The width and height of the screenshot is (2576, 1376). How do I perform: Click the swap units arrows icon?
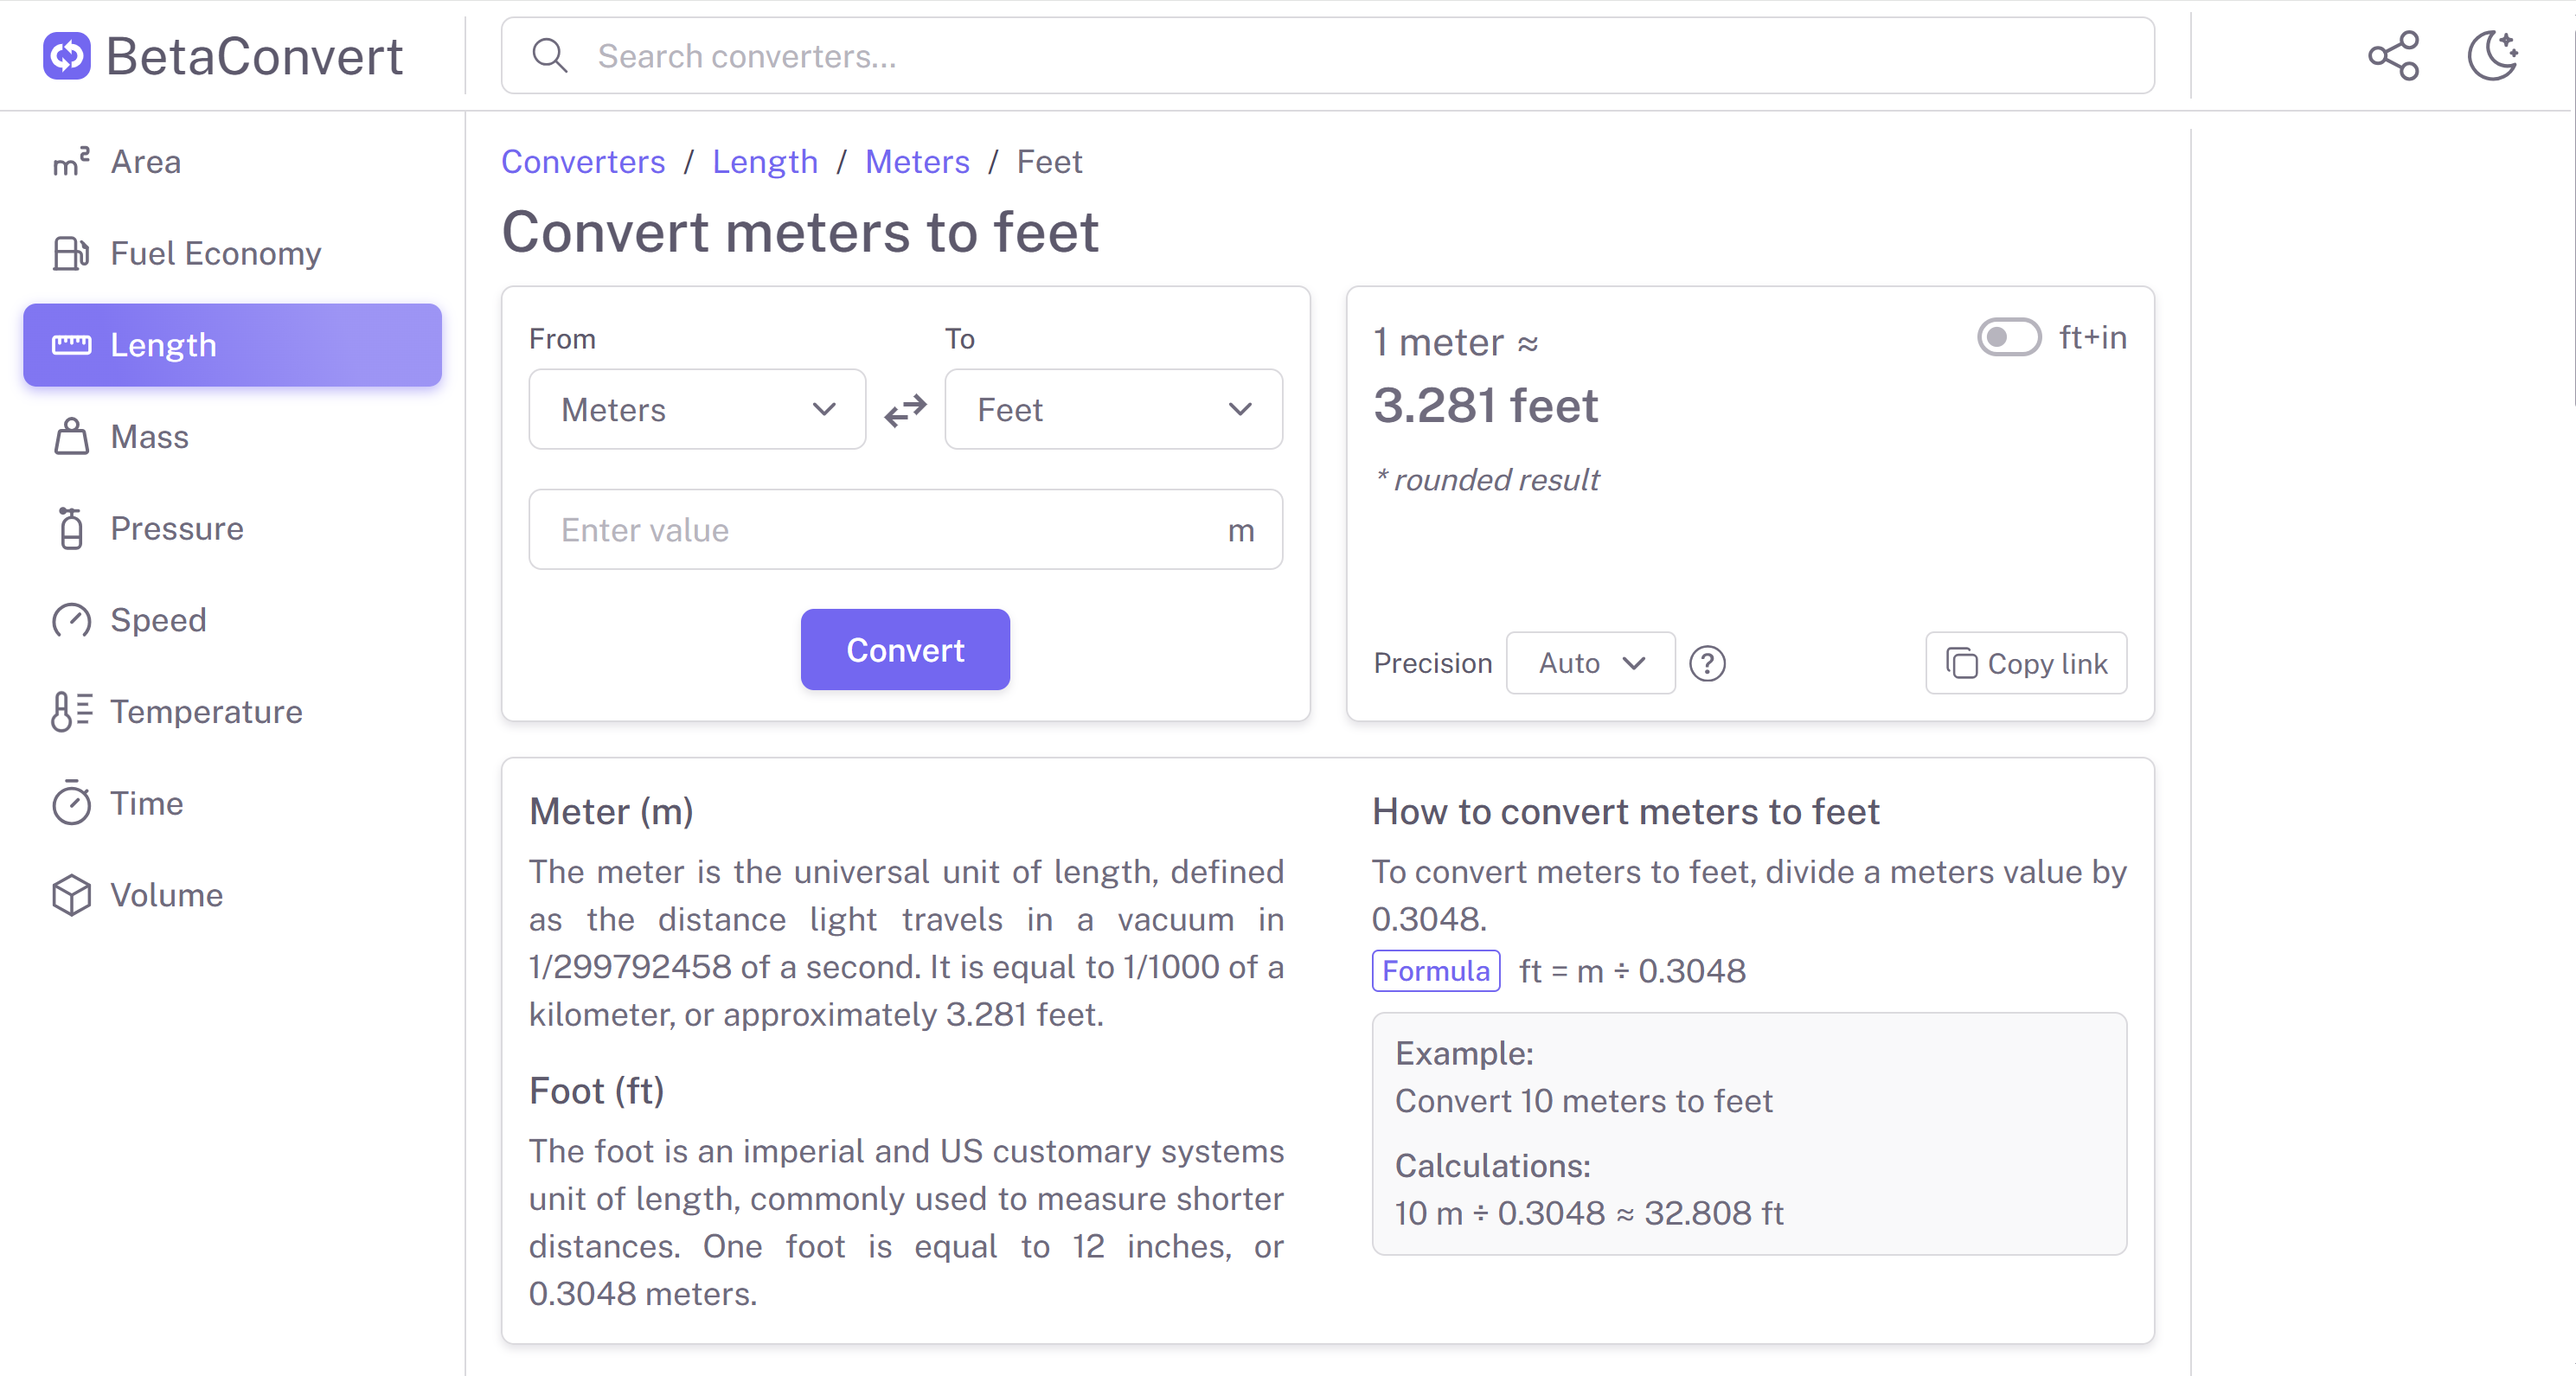pyautogui.click(x=905, y=410)
